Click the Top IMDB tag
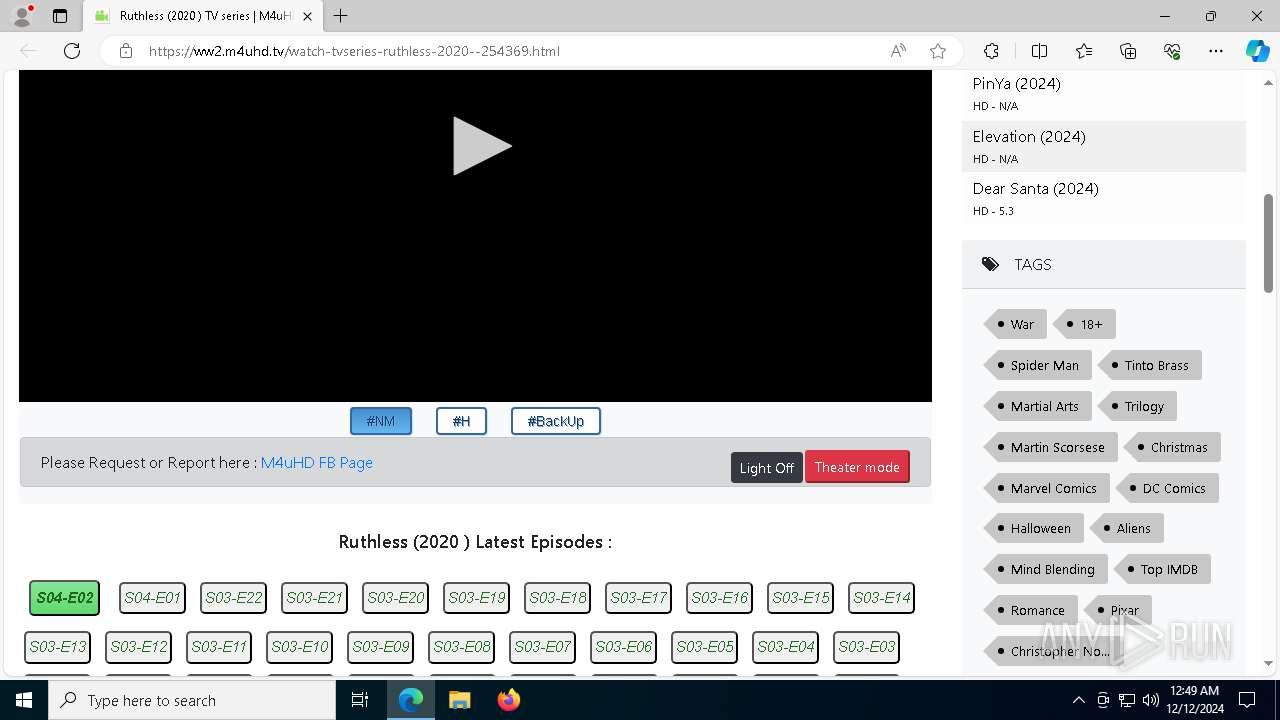The width and height of the screenshot is (1280, 720). 1163,569
